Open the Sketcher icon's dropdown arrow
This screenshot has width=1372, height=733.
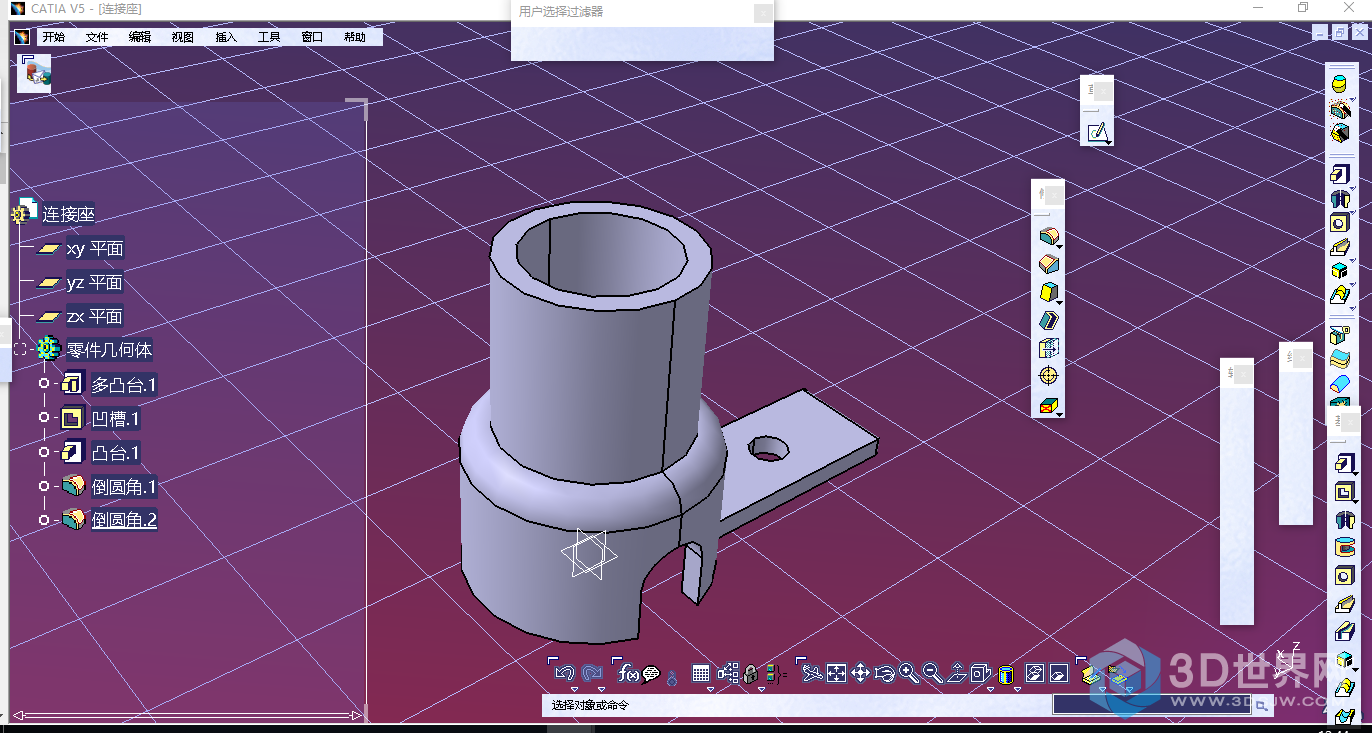point(1109,143)
